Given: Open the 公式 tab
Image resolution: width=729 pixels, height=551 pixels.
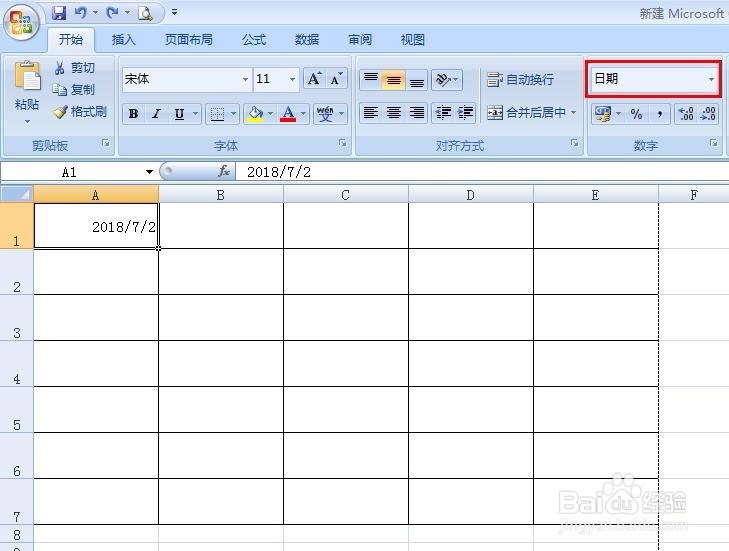Looking at the screenshot, I should coord(254,40).
